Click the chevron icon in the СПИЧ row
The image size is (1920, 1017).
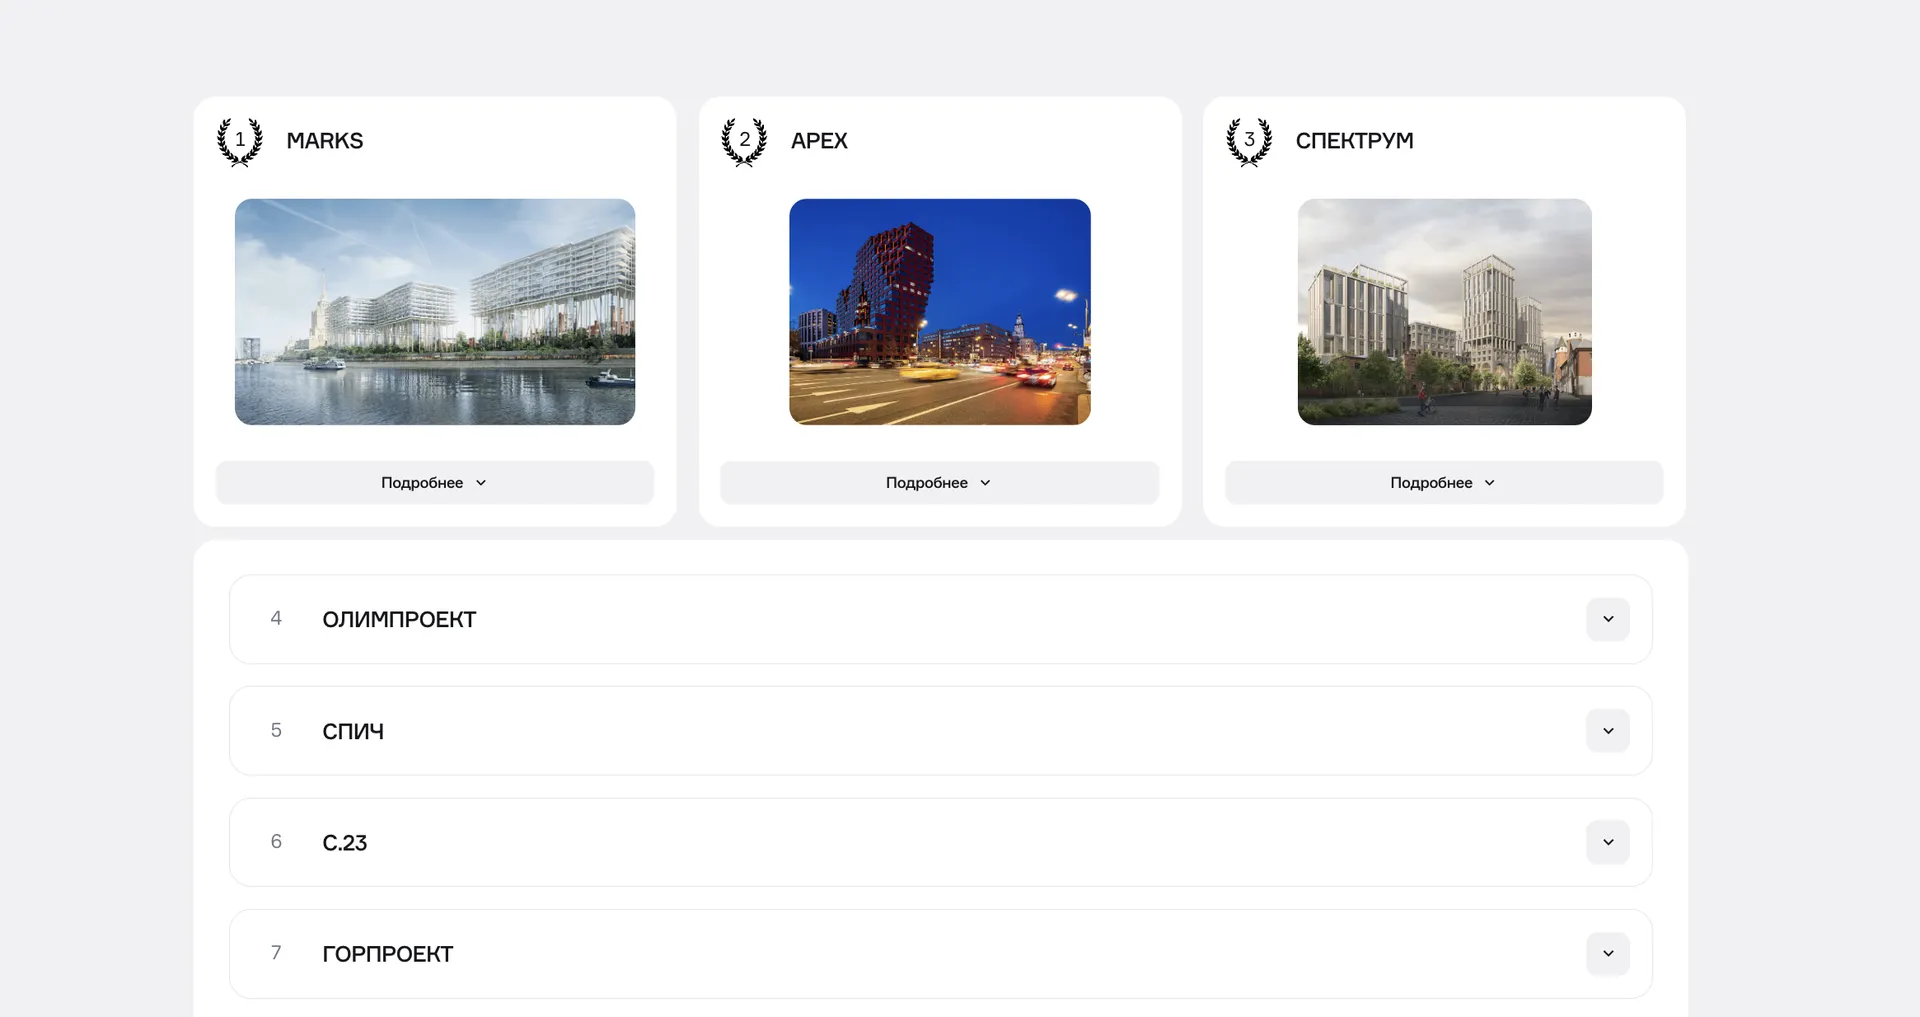(x=1607, y=730)
